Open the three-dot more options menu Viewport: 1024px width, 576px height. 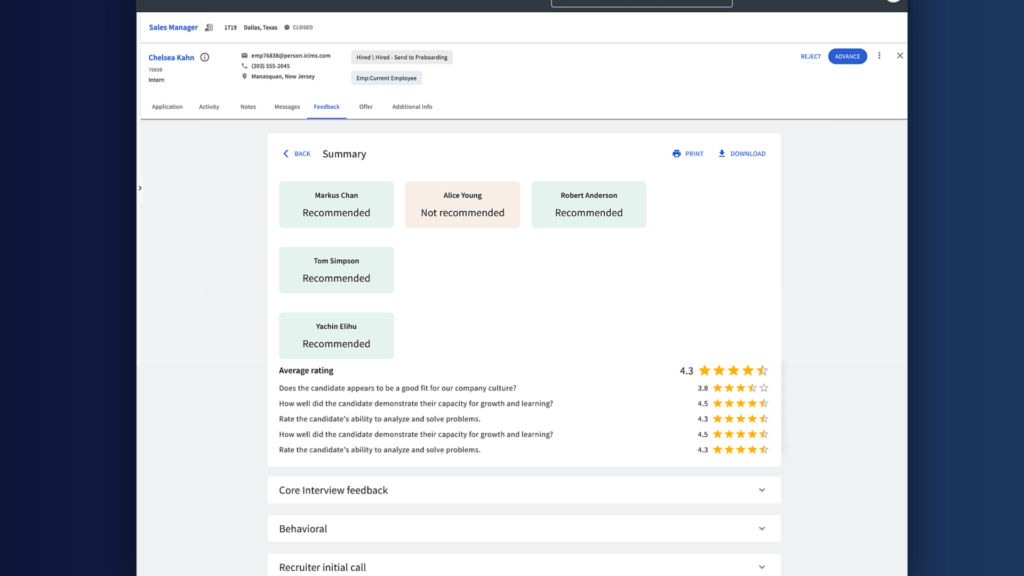[879, 56]
